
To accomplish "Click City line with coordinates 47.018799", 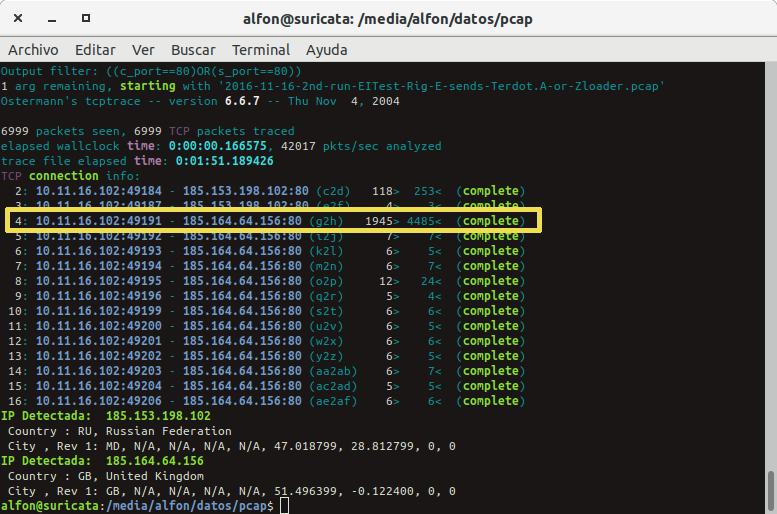I will click(232, 446).
